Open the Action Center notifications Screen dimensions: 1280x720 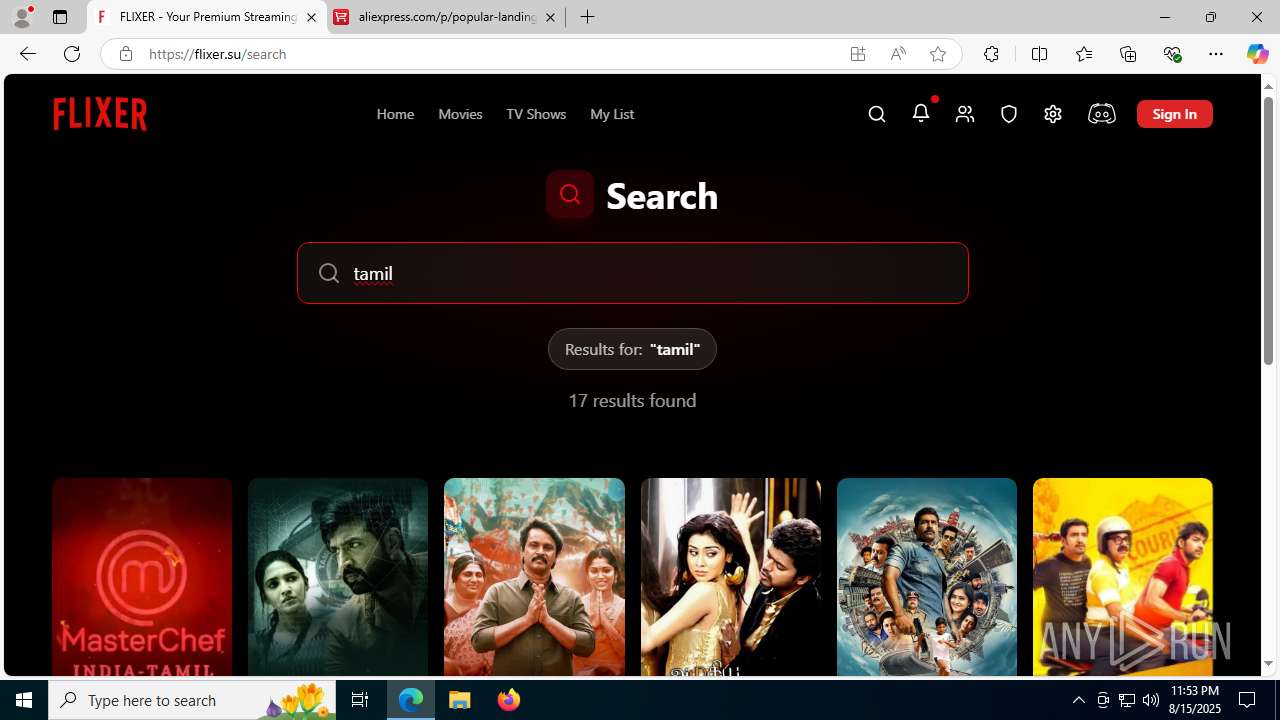coord(1248,700)
